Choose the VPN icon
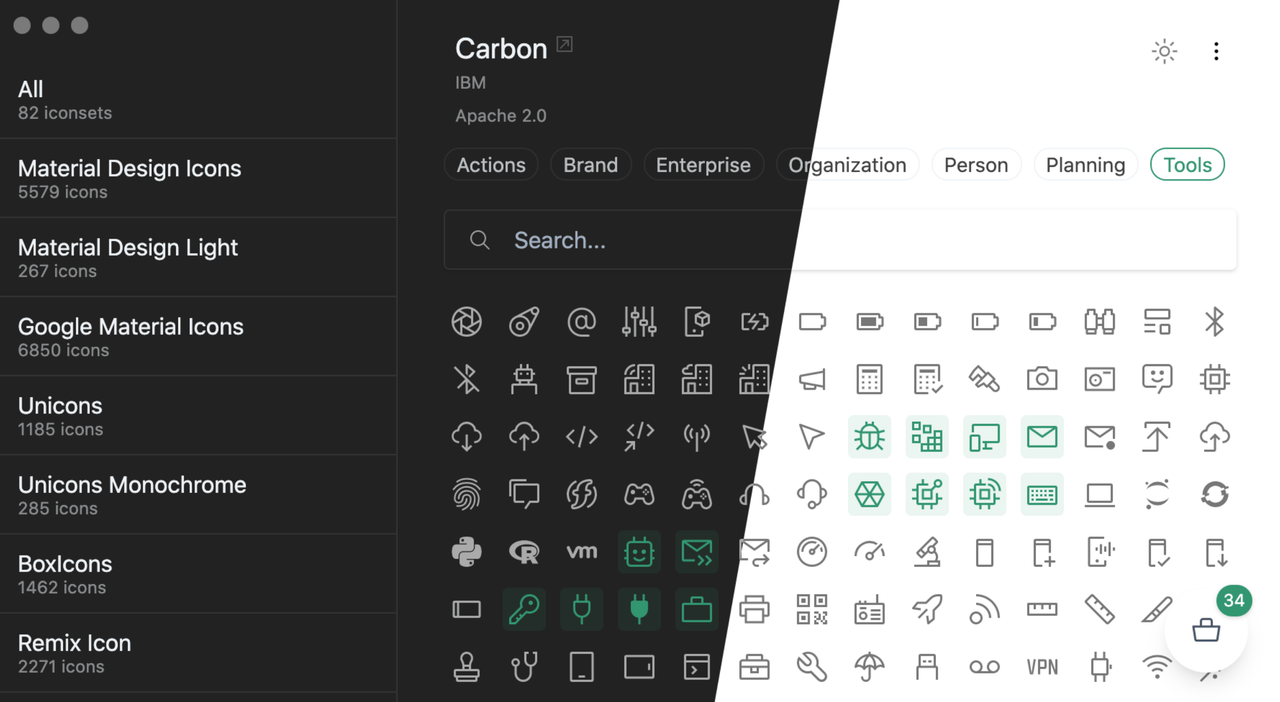 1042,667
